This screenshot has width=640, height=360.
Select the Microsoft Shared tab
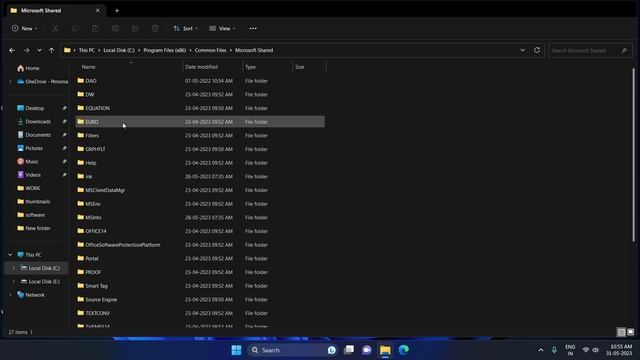(56, 11)
